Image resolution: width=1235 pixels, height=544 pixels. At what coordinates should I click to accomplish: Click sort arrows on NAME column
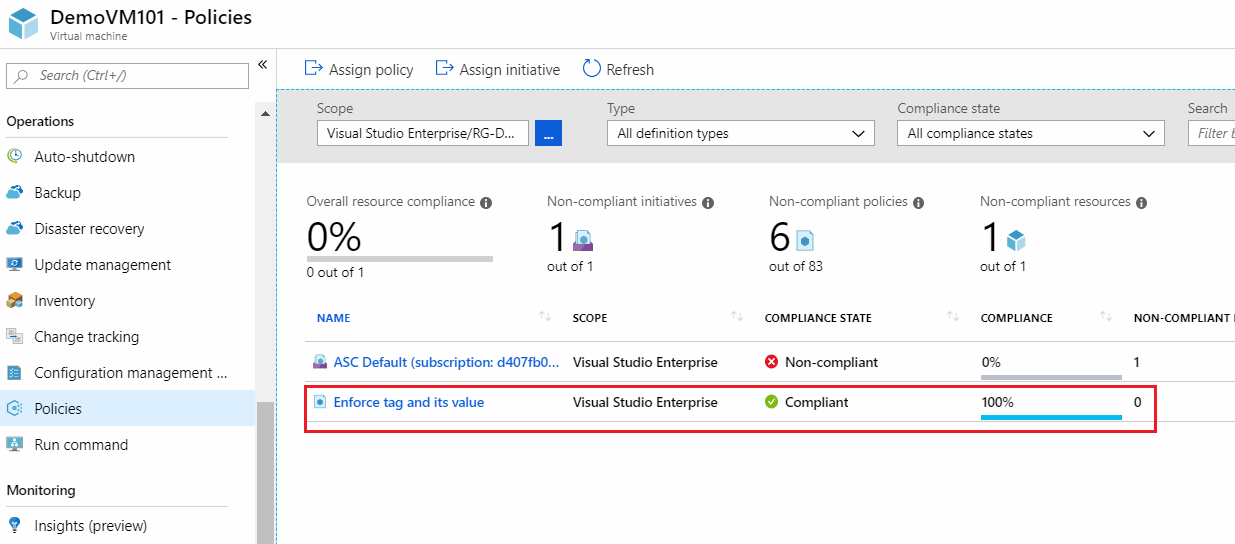point(545,317)
